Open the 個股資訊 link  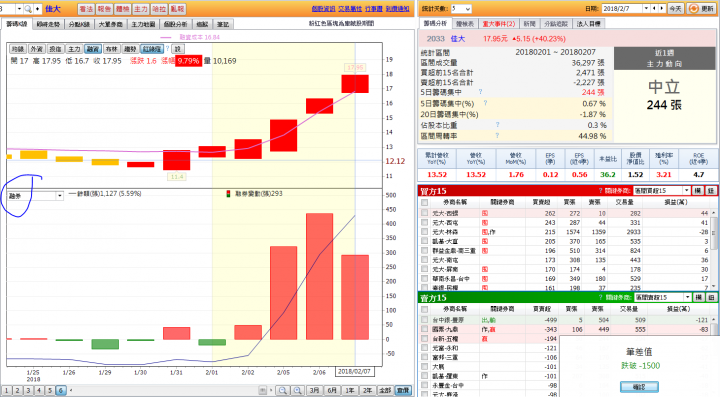[323, 9]
